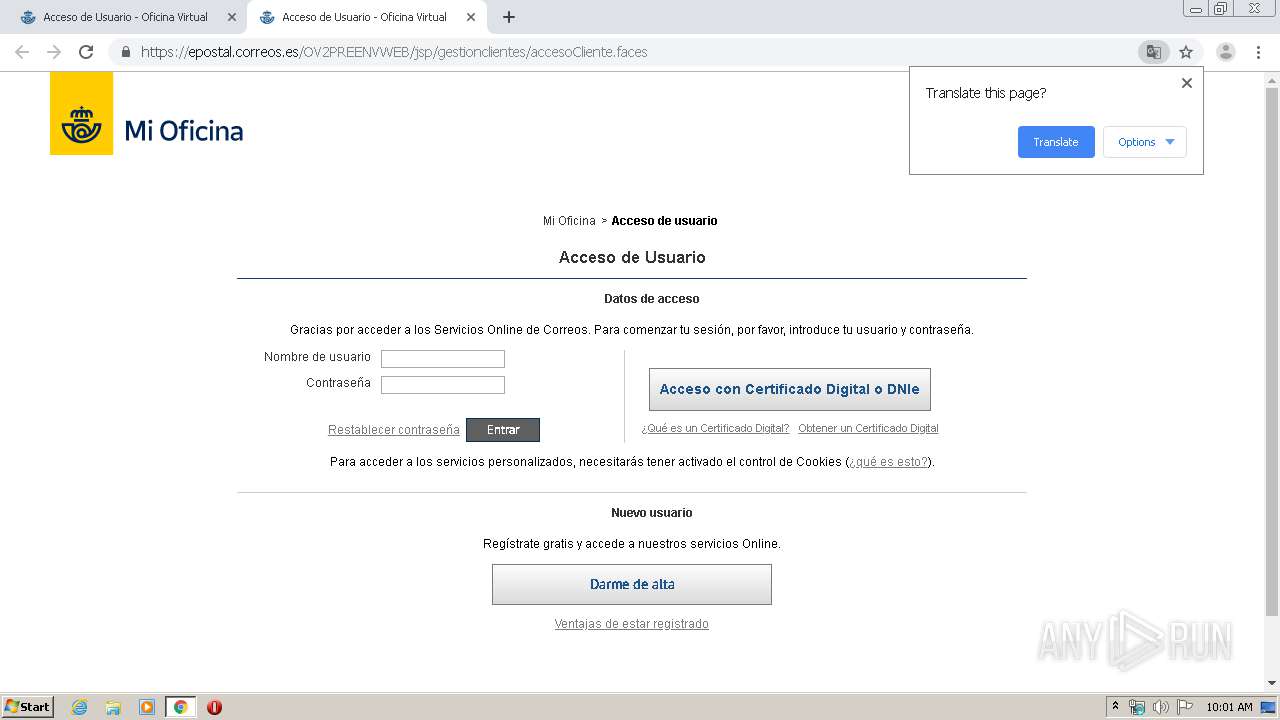This screenshot has height=720, width=1280.
Task: Click the Acceso de usuario breadcrumb text
Action: point(664,221)
